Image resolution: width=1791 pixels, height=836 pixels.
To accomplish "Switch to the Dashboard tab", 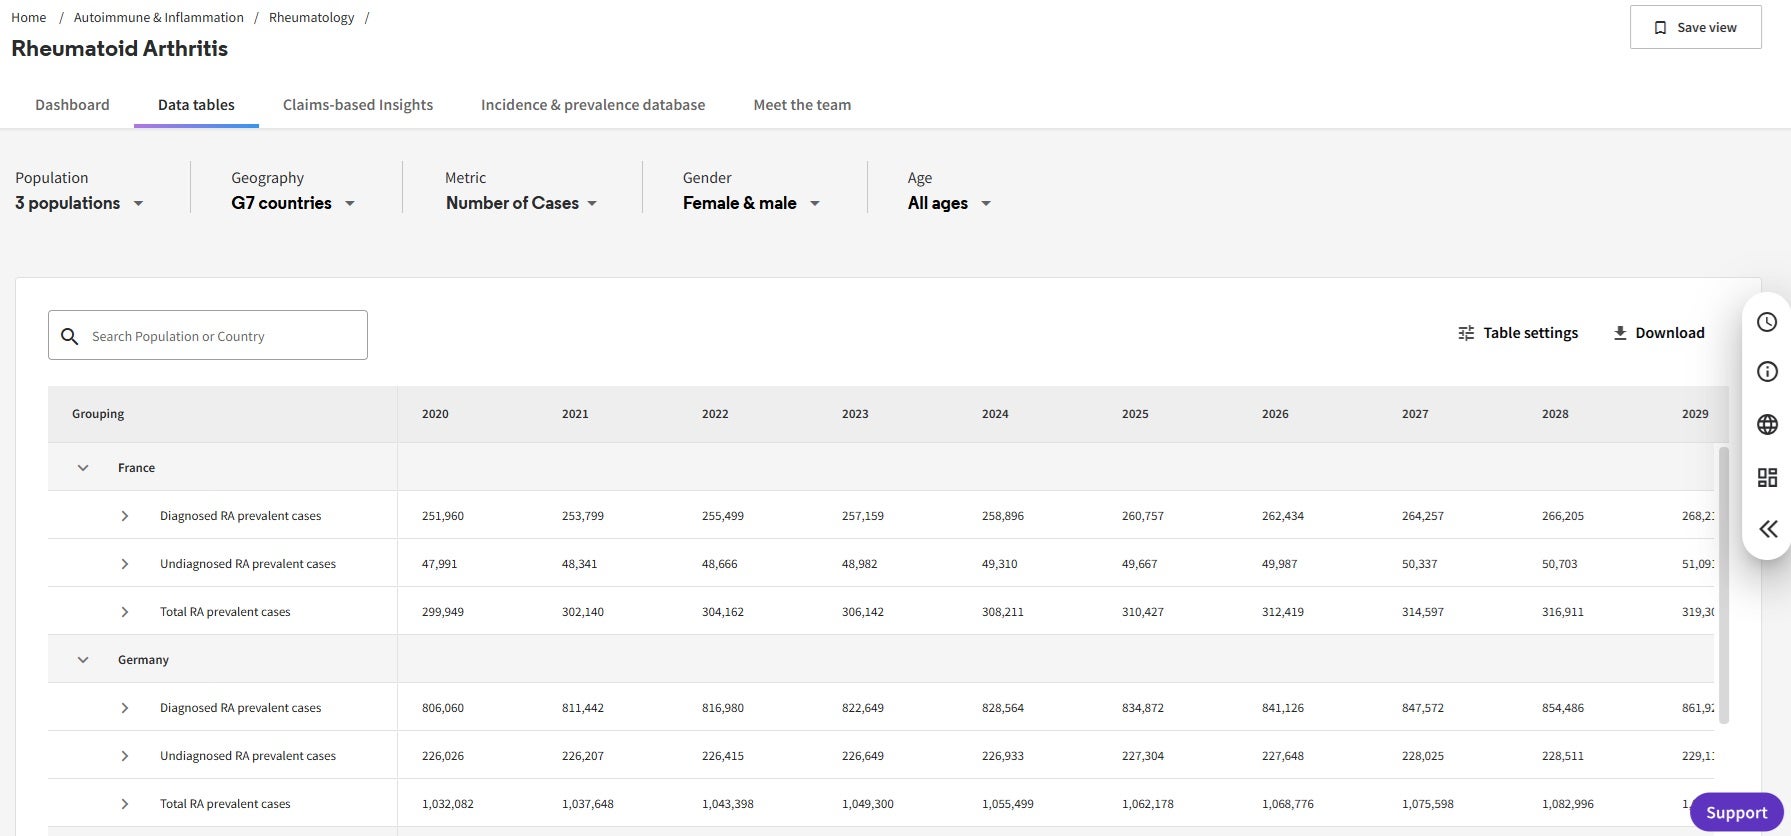I will pos(72,105).
